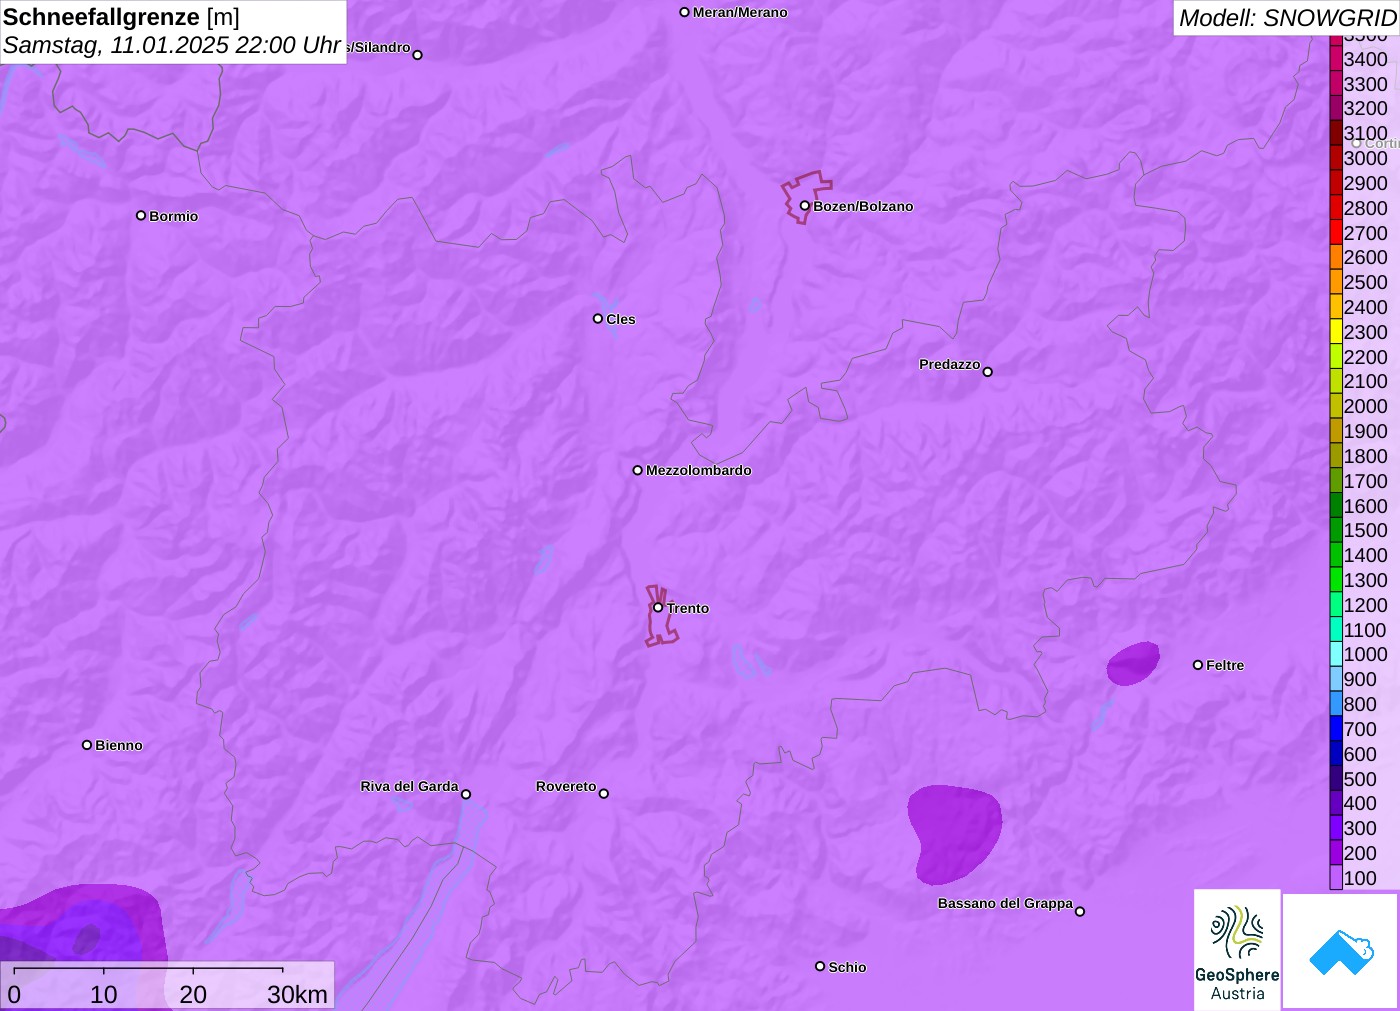This screenshot has height=1011, width=1400.
Task: Select the 2700 m red legend swatch
Action: tap(1336, 233)
